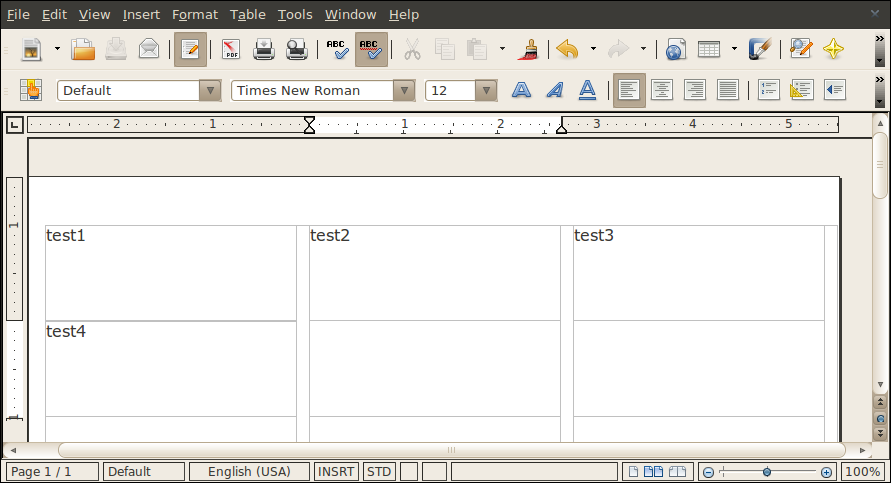Select the Format Paintbrush tool
891x483 pixels.
(x=528, y=49)
